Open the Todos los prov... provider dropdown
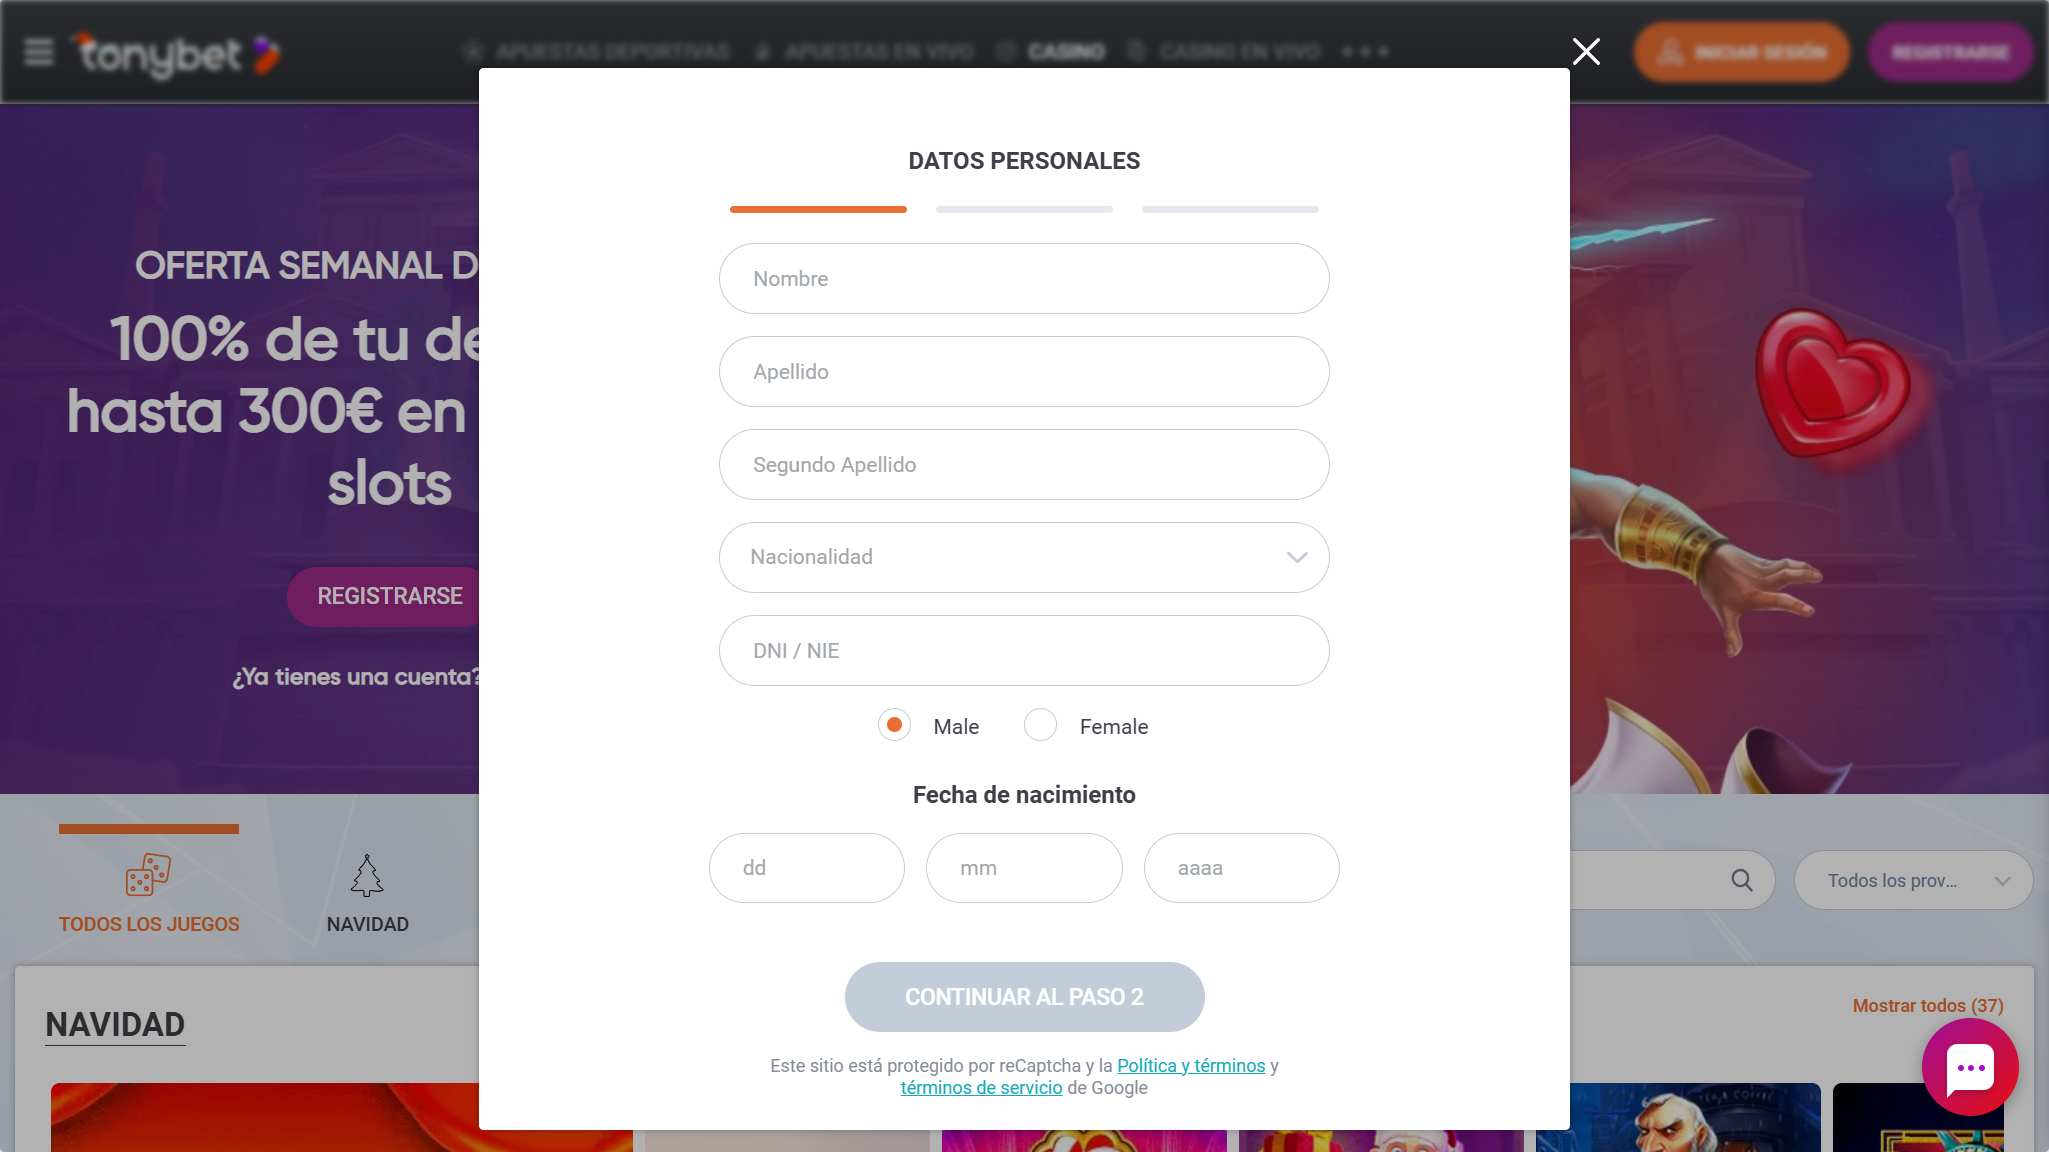The image size is (2049, 1152). 1913,880
